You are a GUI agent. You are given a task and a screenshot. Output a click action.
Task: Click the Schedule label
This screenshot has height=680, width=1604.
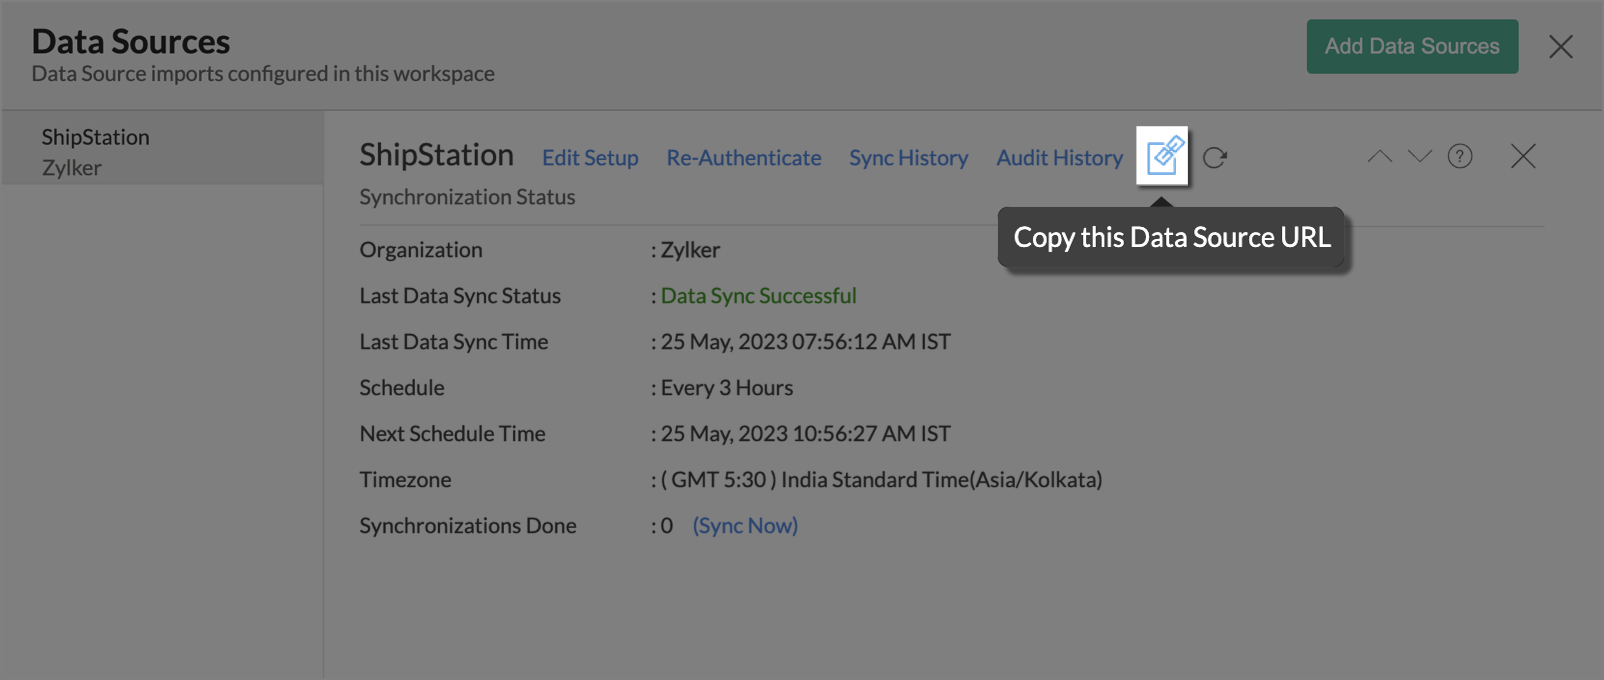(x=402, y=388)
